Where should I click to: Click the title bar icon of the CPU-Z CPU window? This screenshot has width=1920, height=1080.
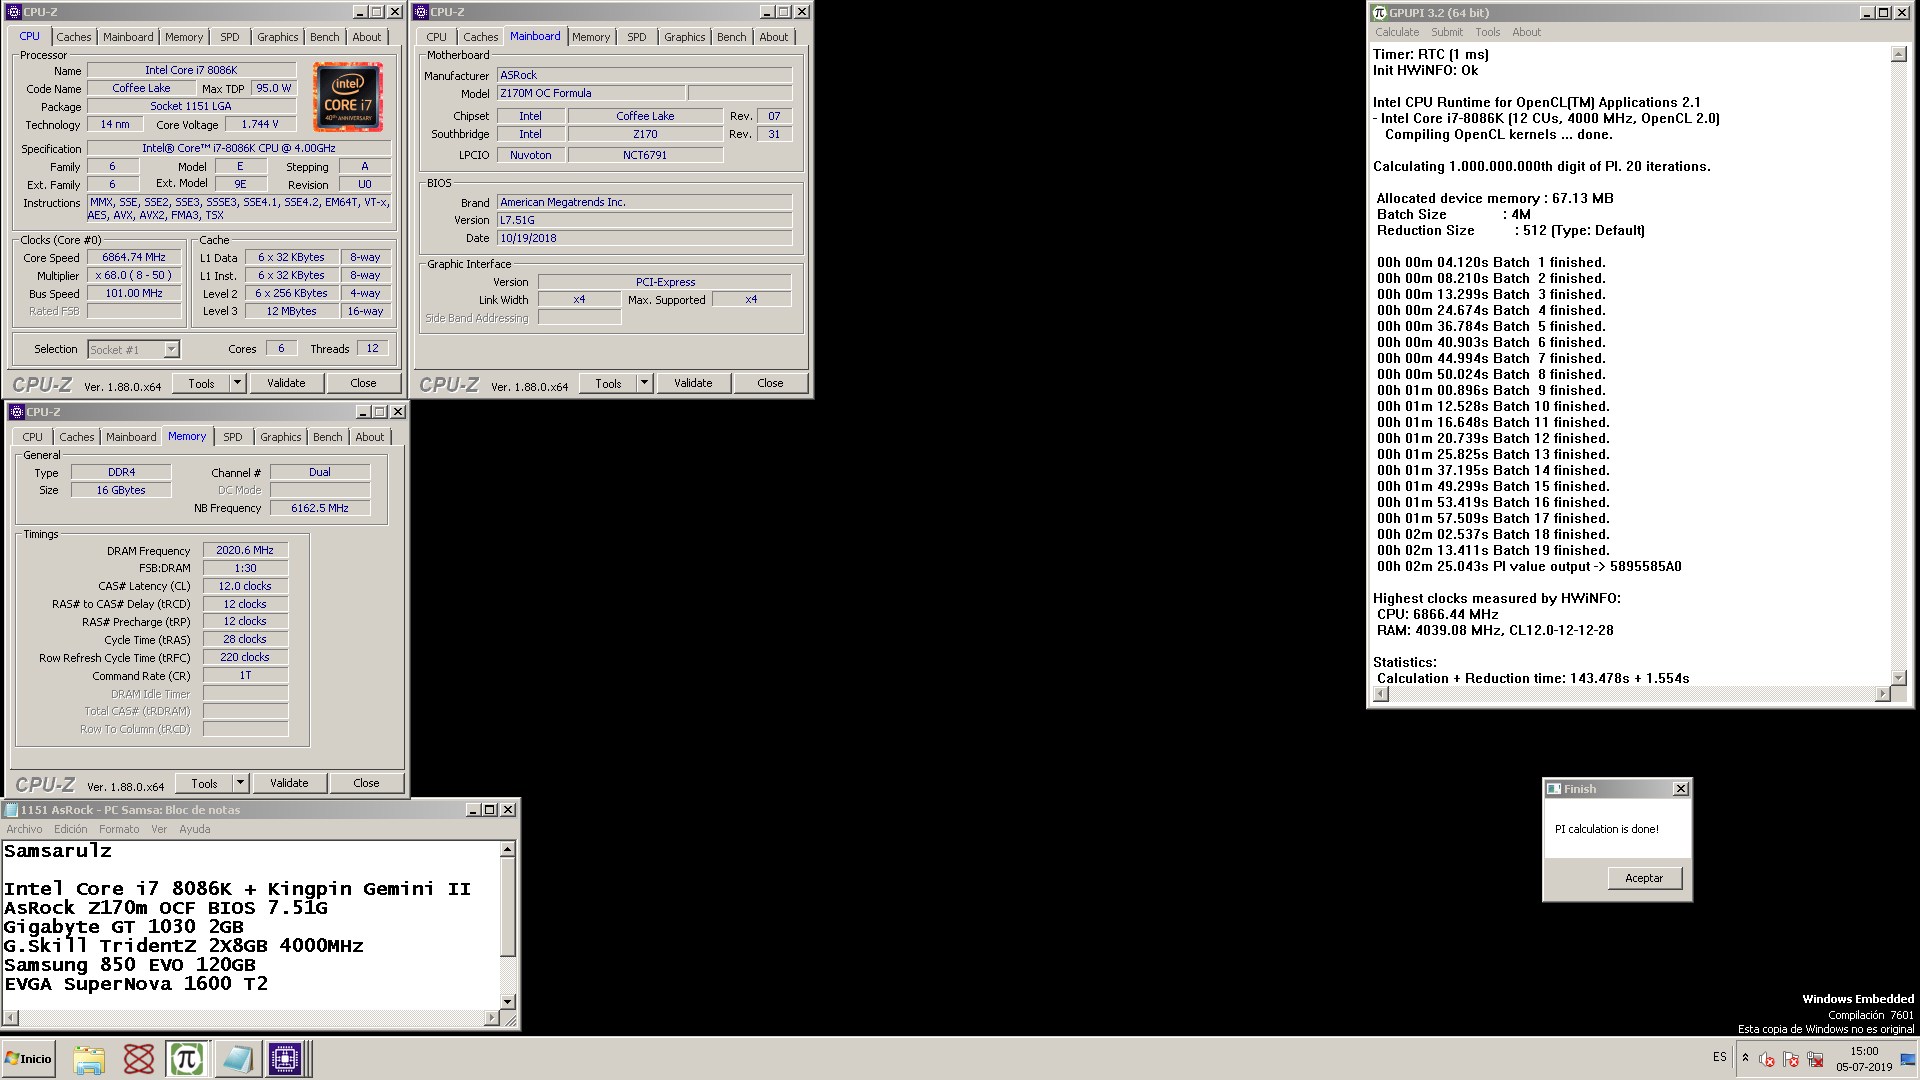(15, 12)
